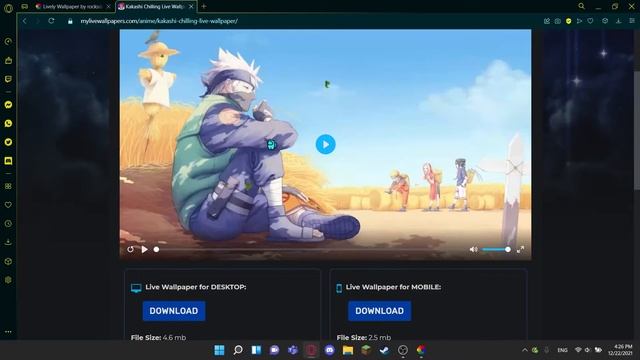Reload the current page
The image size is (640, 360).
pyautogui.click(x=51, y=21)
